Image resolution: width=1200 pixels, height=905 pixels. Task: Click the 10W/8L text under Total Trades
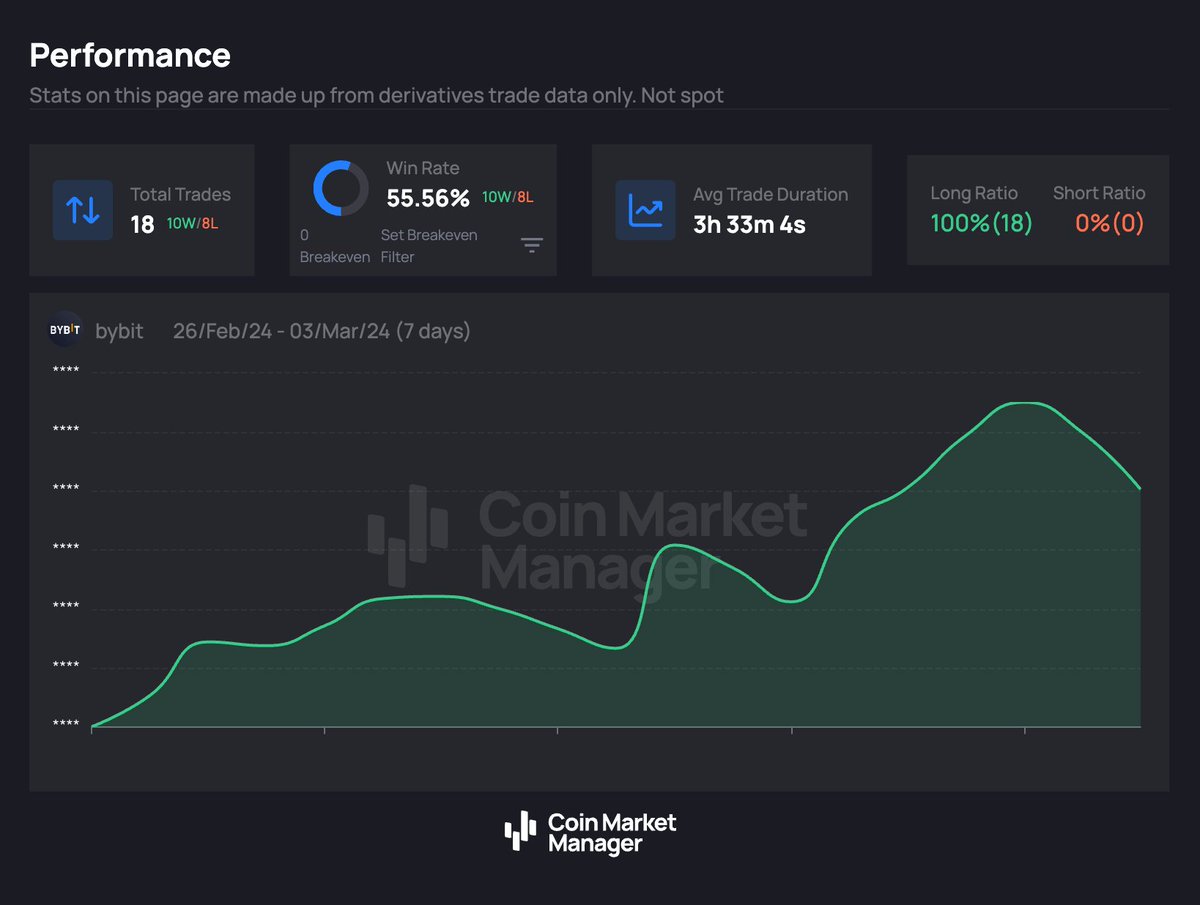(192, 223)
